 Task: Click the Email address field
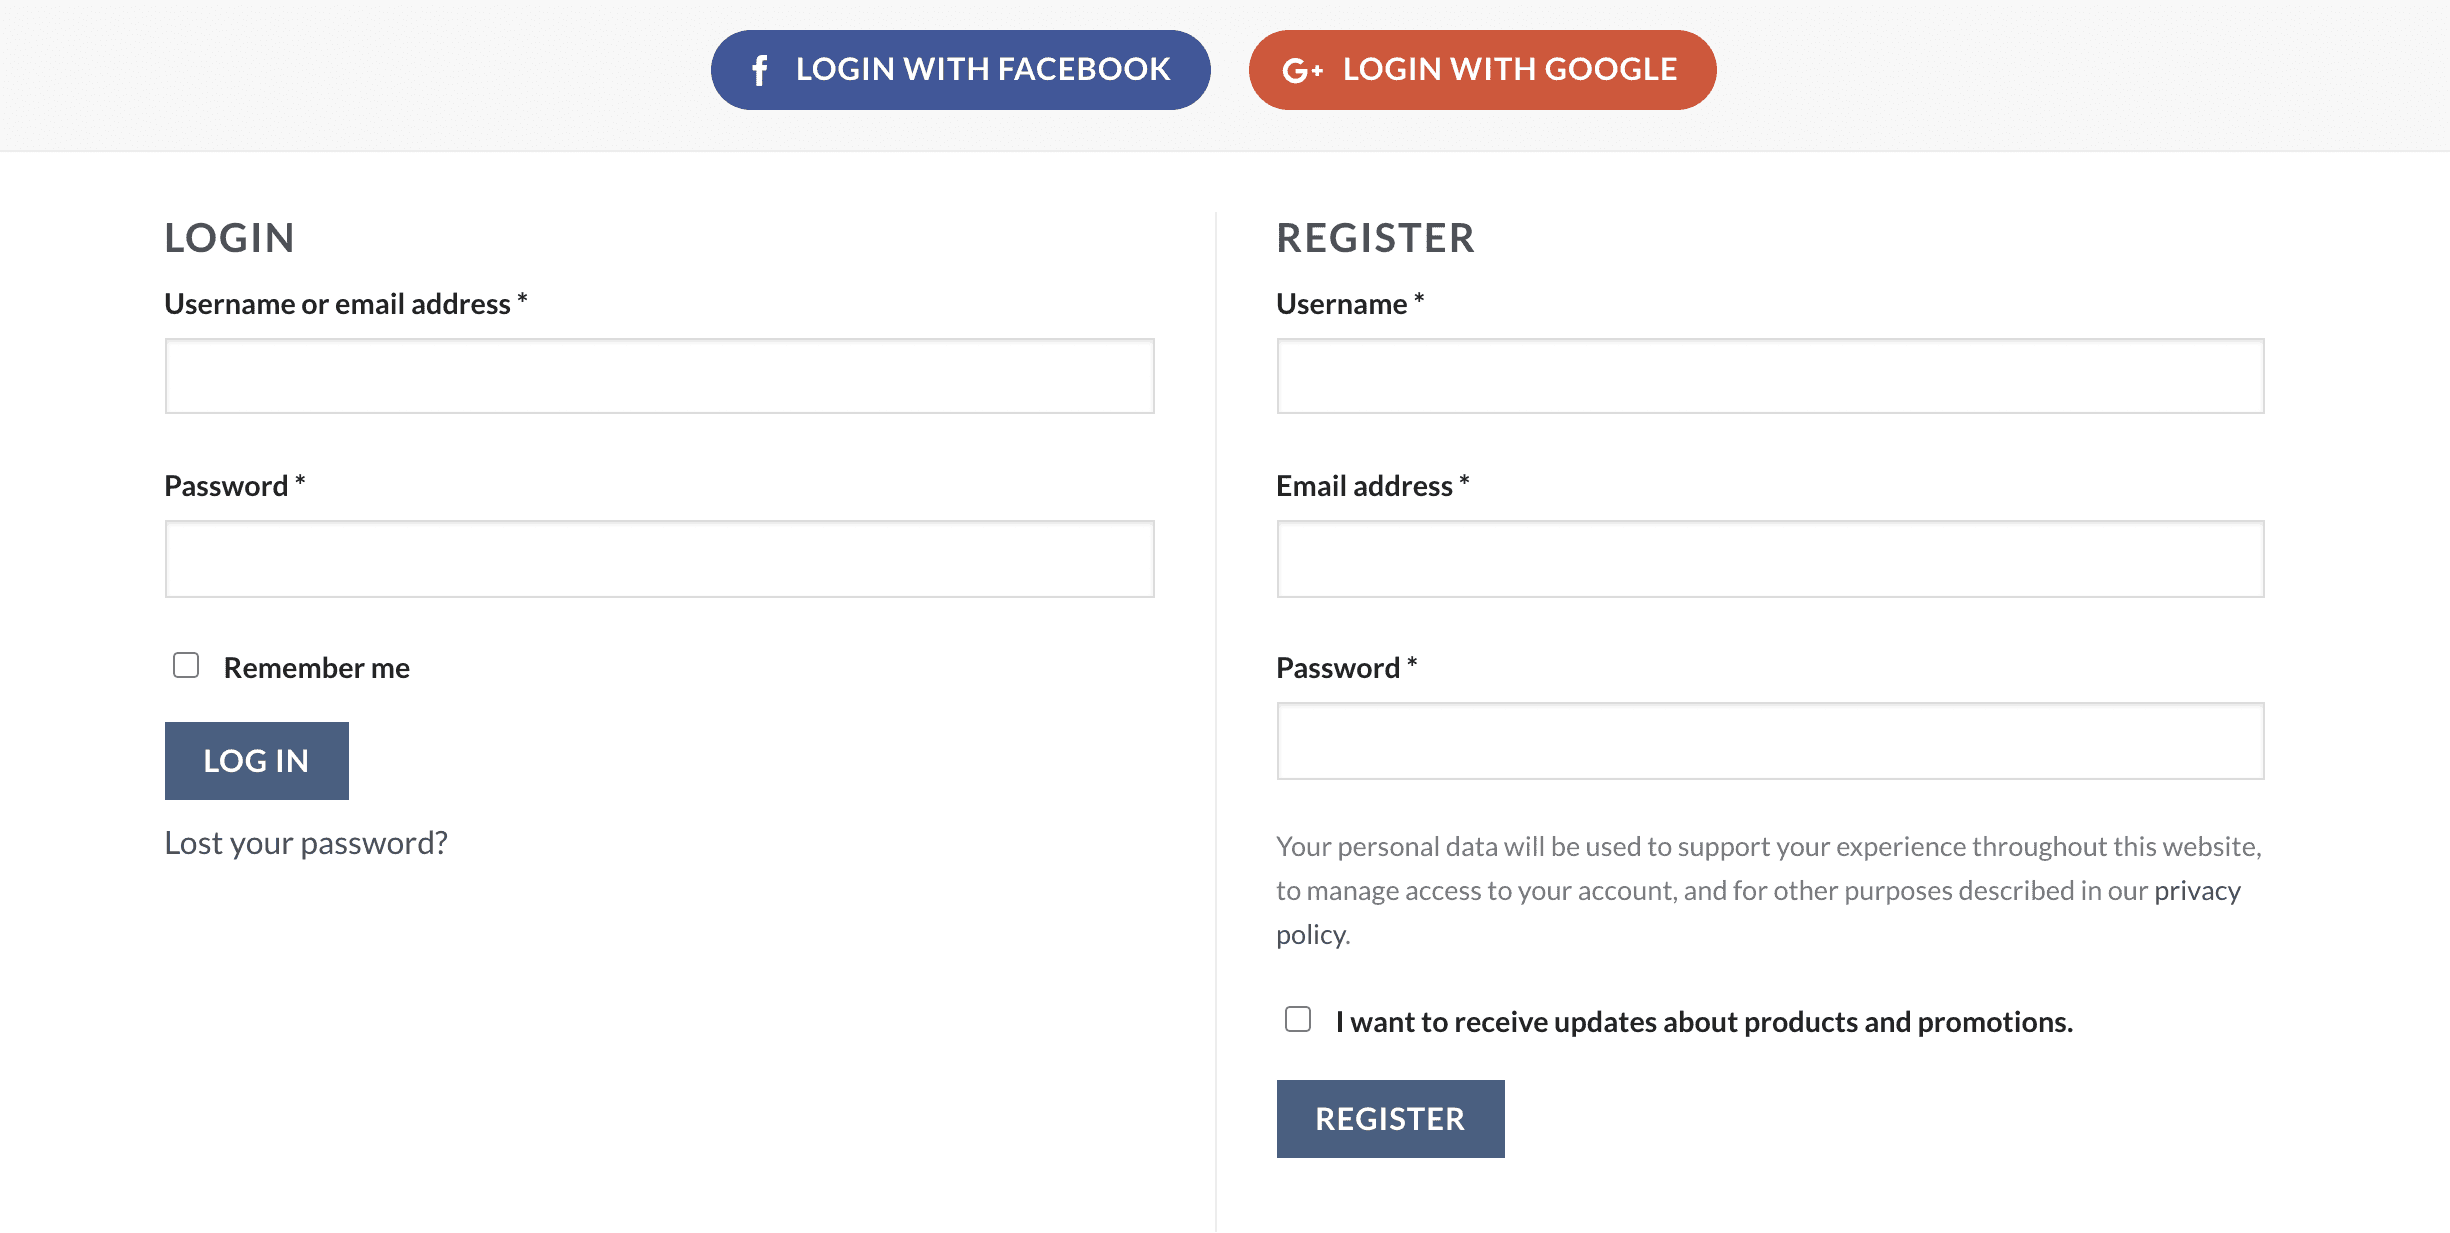coord(1769,558)
